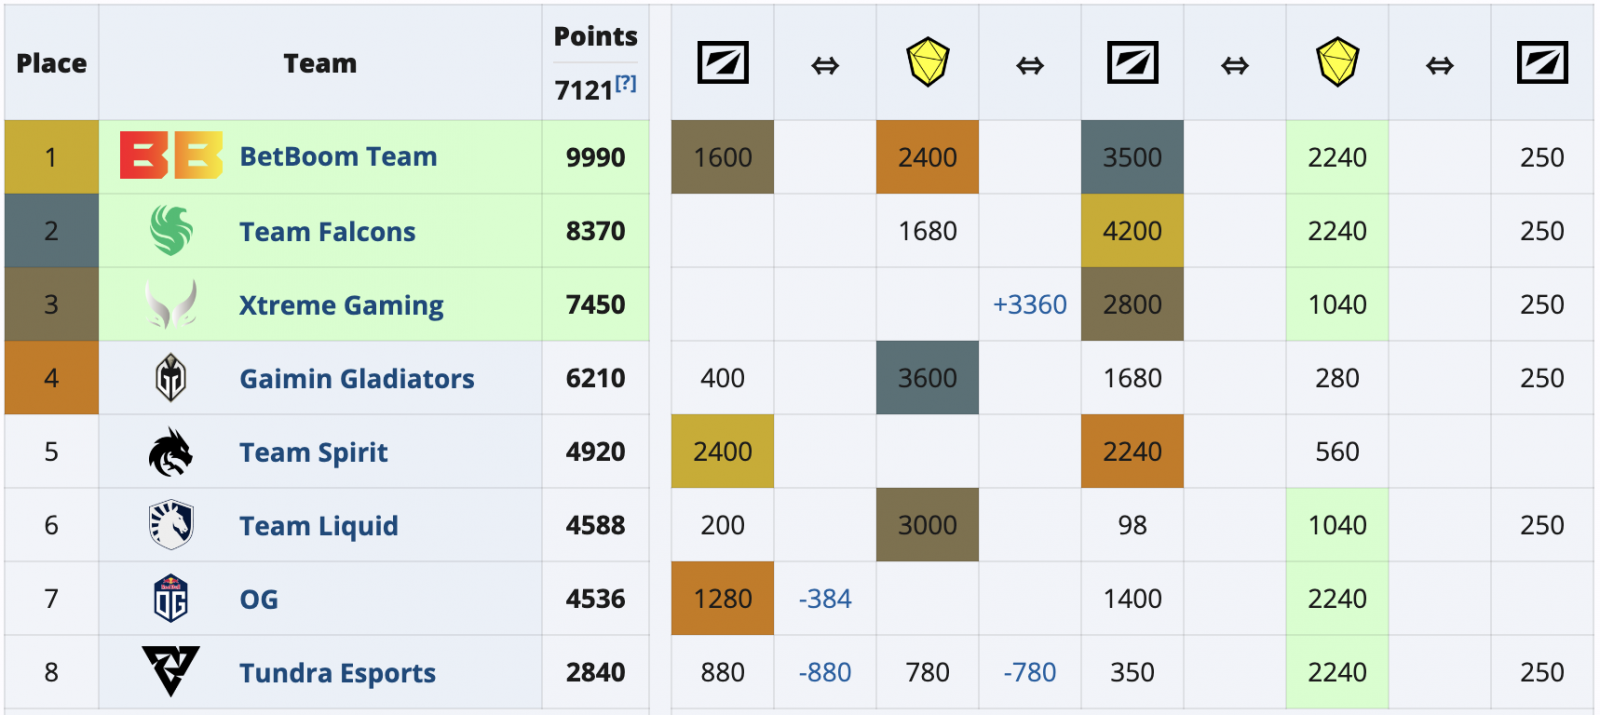1600x715 pixels.
Task: Follow the Gaimin Gladiators link
Action: coord(357,379)
